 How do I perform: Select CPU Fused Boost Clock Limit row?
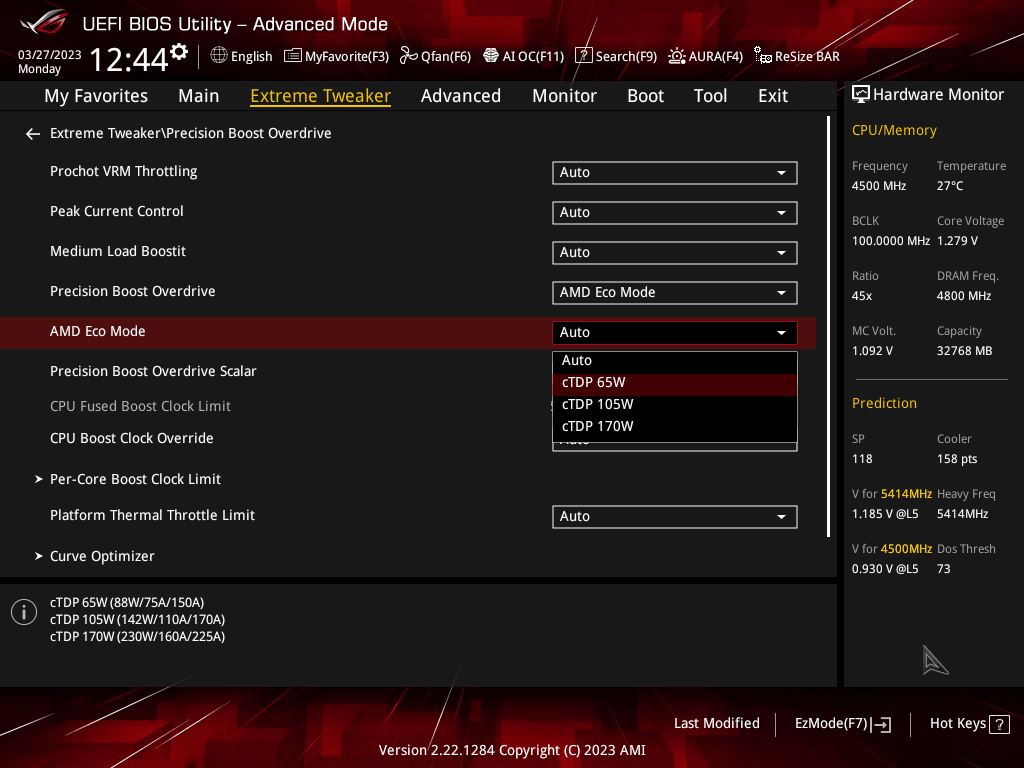140,406
